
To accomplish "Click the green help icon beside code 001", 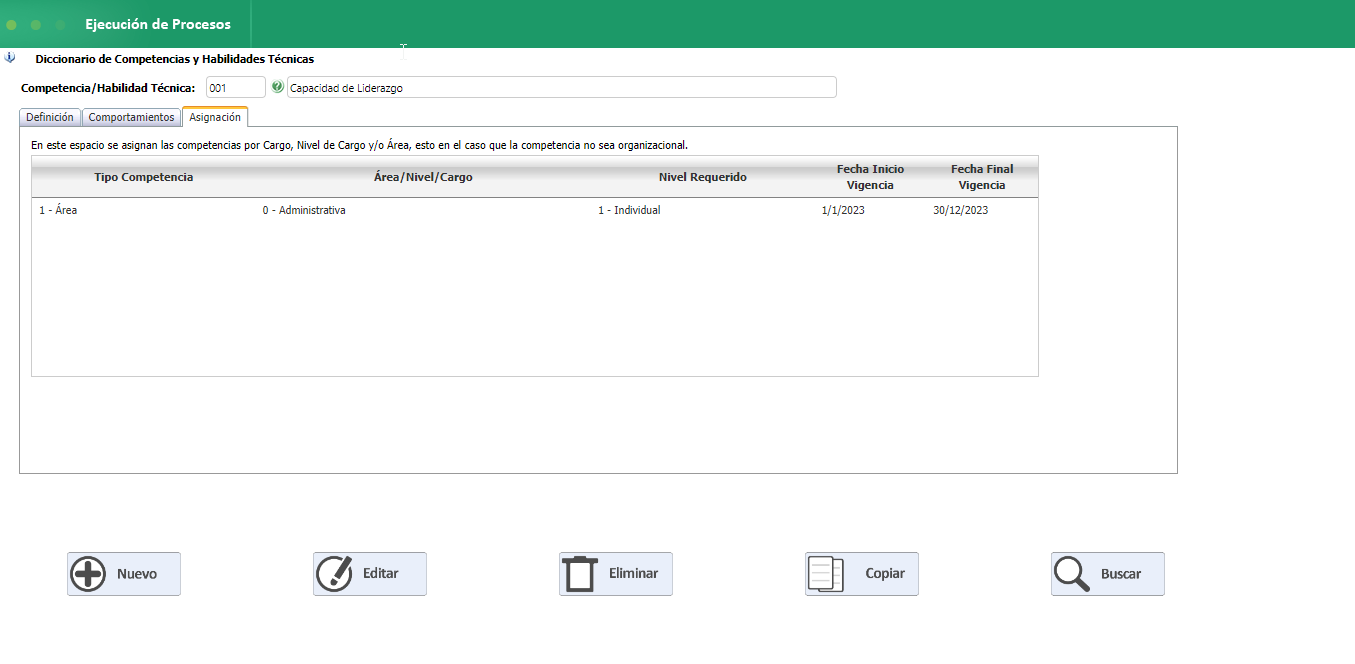I will [277, 87].
